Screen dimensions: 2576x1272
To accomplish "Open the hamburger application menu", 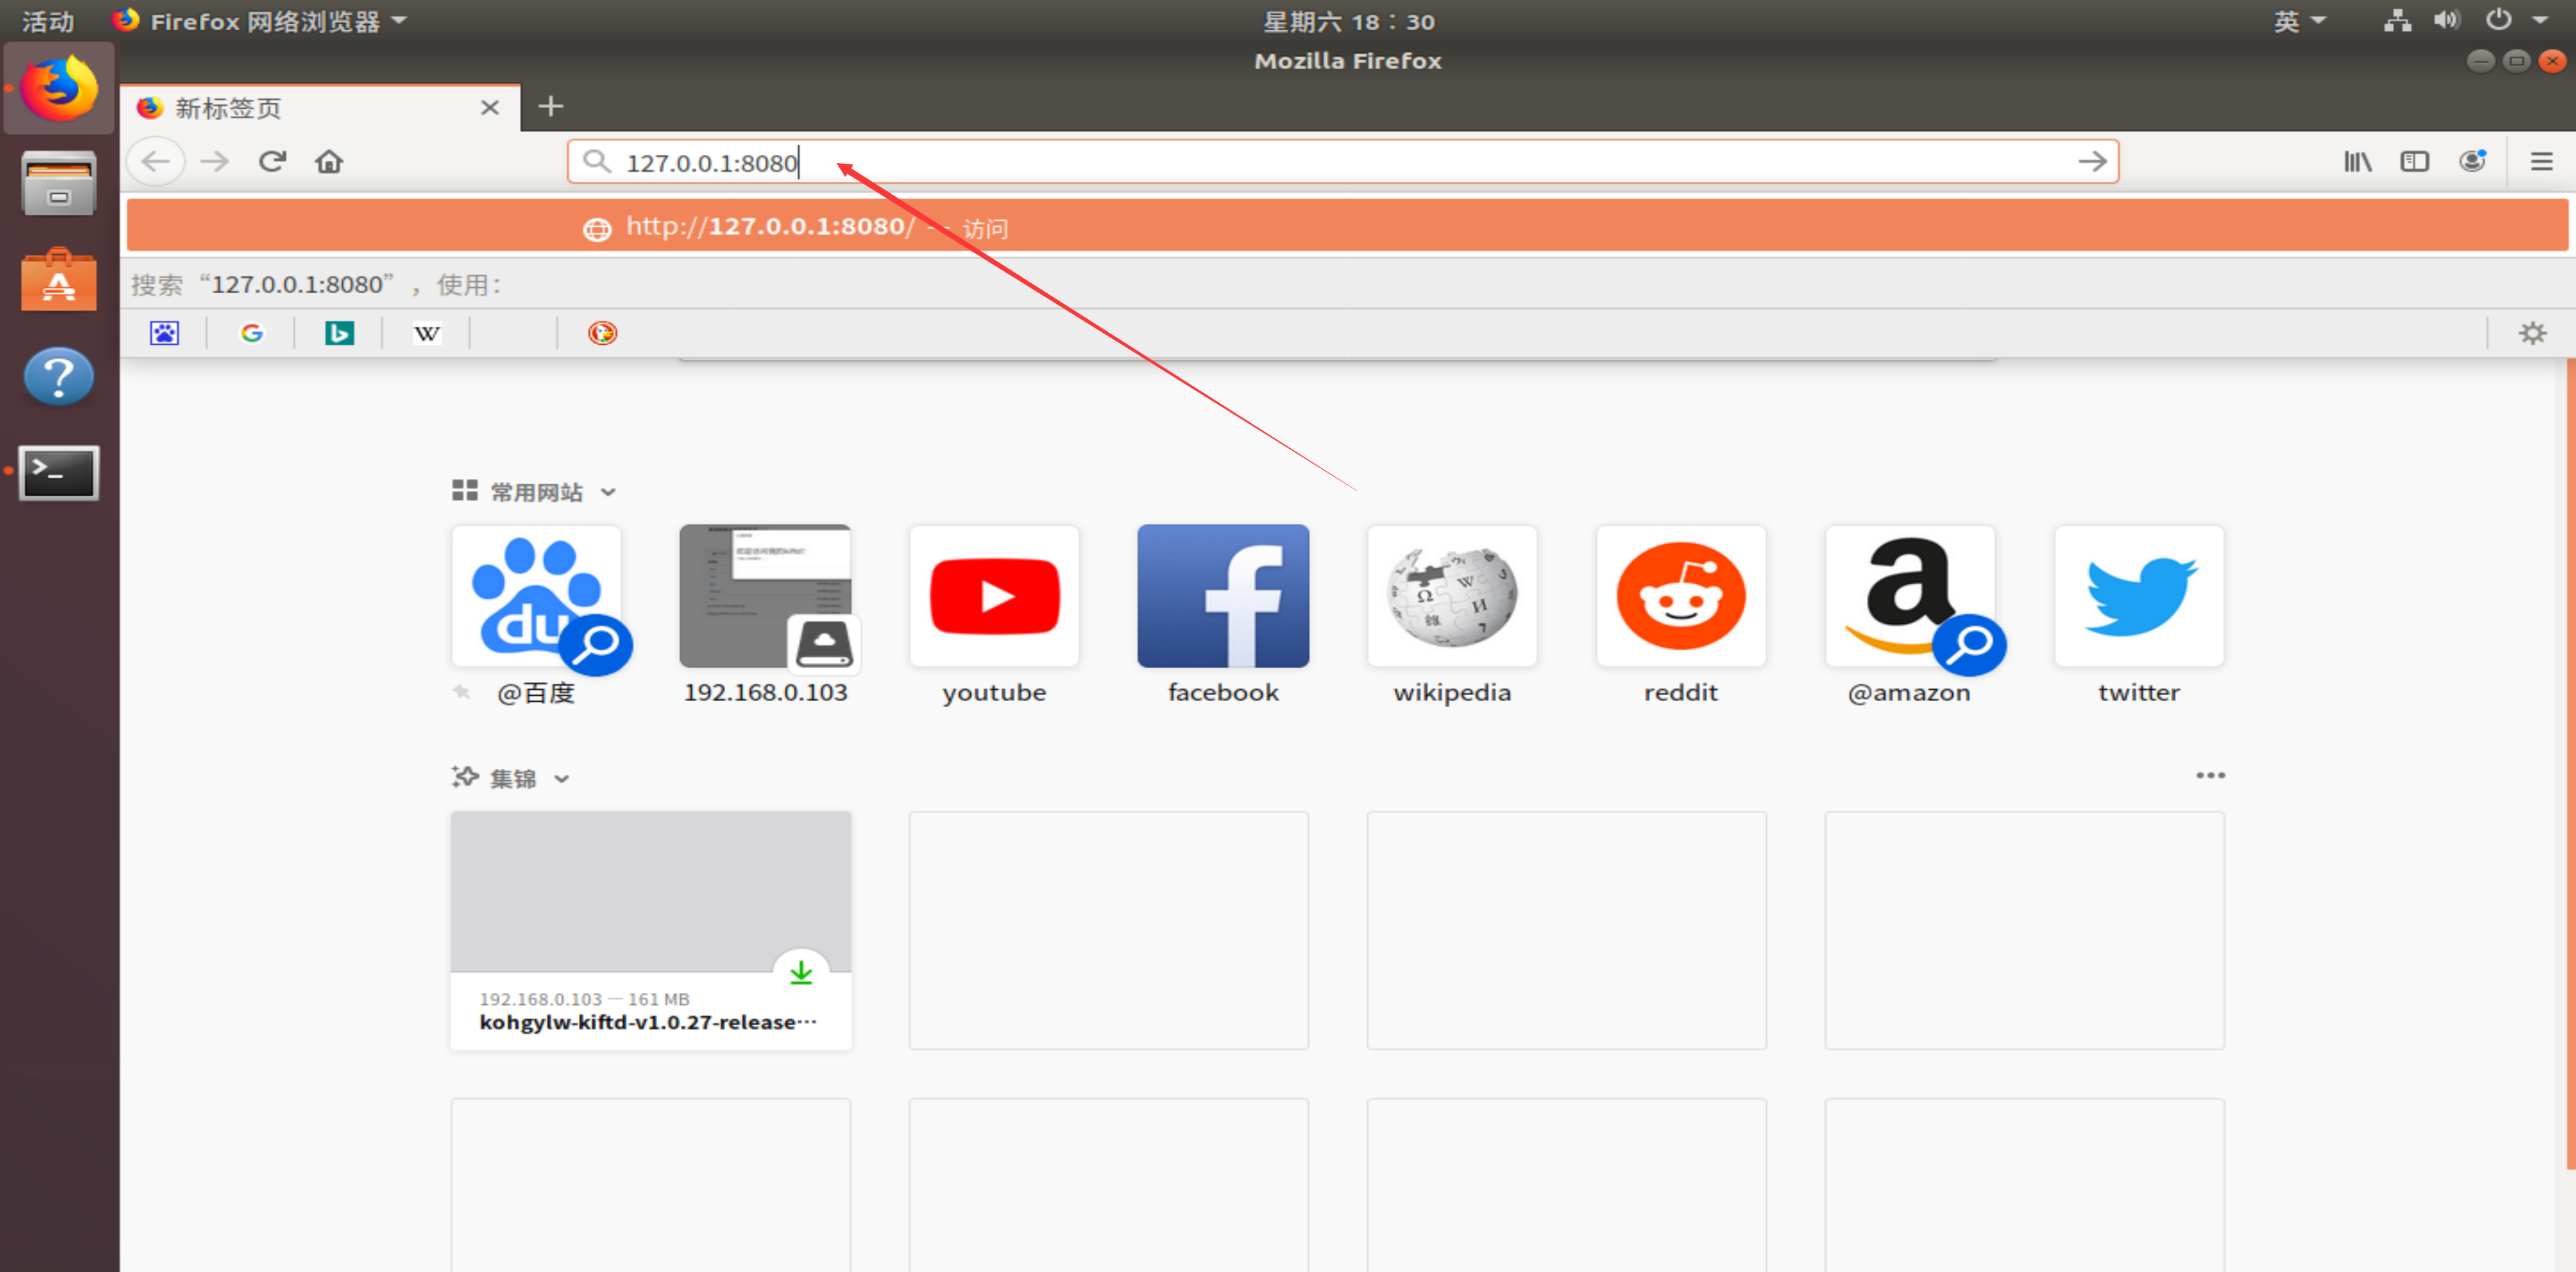I will [x=2541, y=161].
